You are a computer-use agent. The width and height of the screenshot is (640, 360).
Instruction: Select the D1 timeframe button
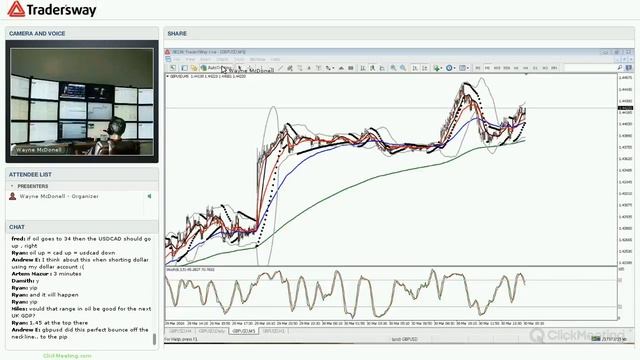point(535,68)
